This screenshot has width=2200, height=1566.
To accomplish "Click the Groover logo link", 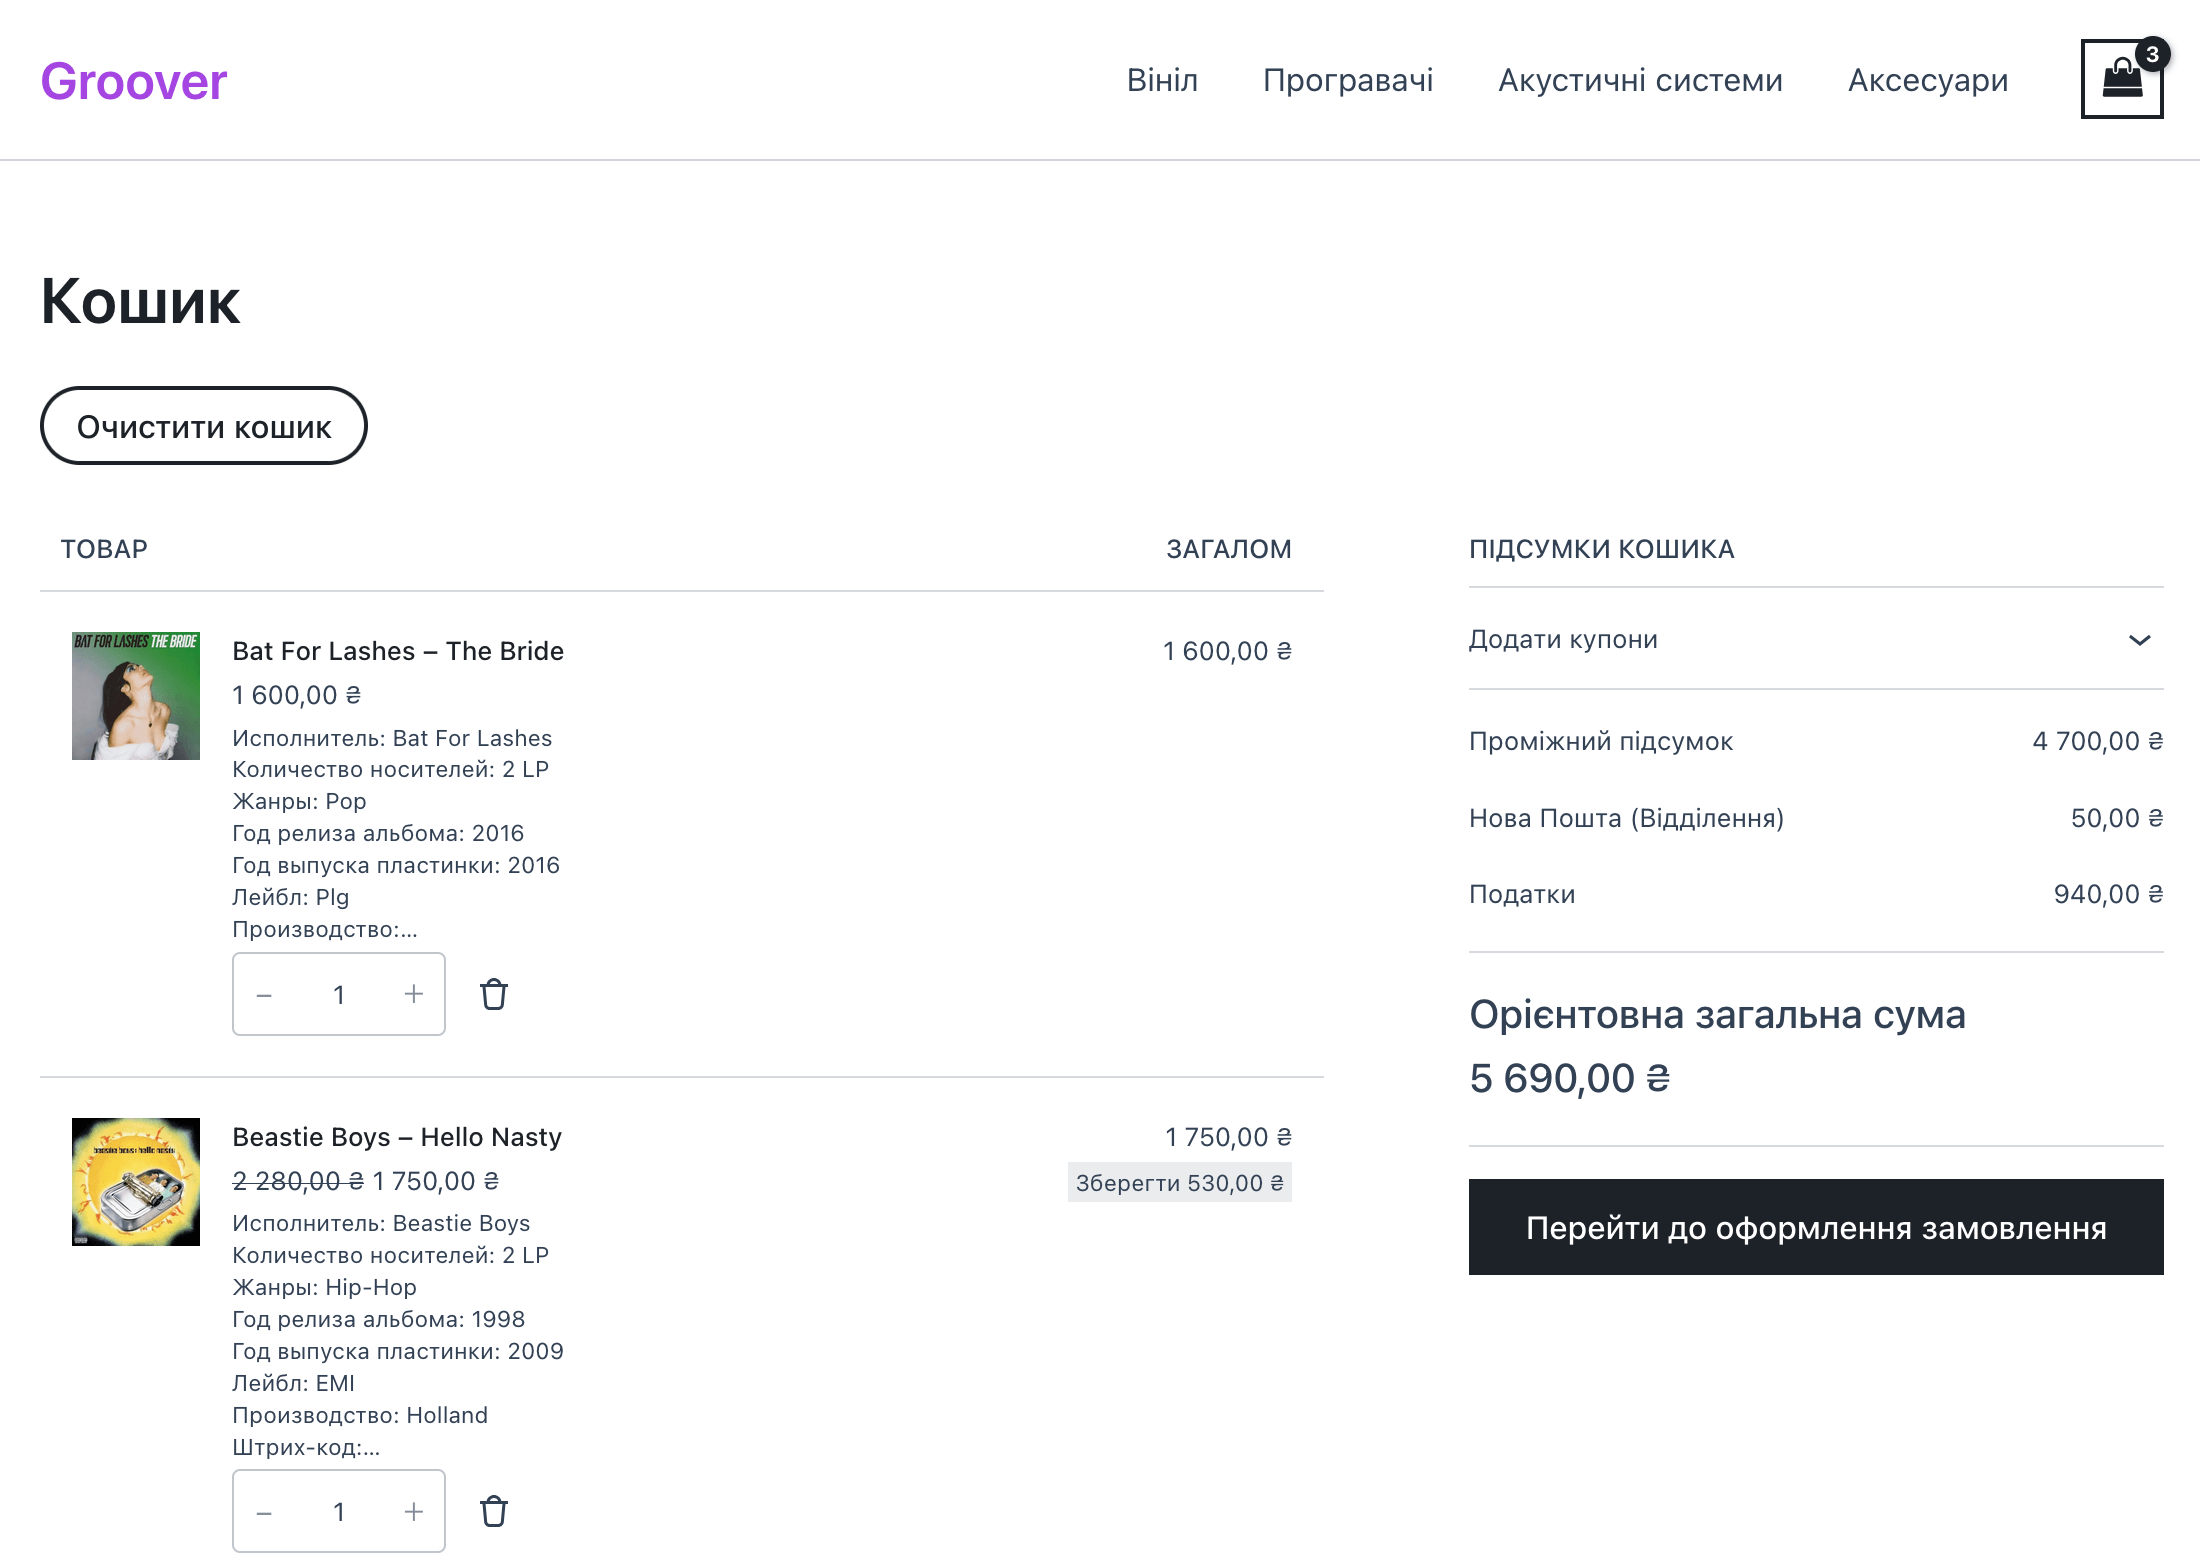I will (x=134, y=81).
